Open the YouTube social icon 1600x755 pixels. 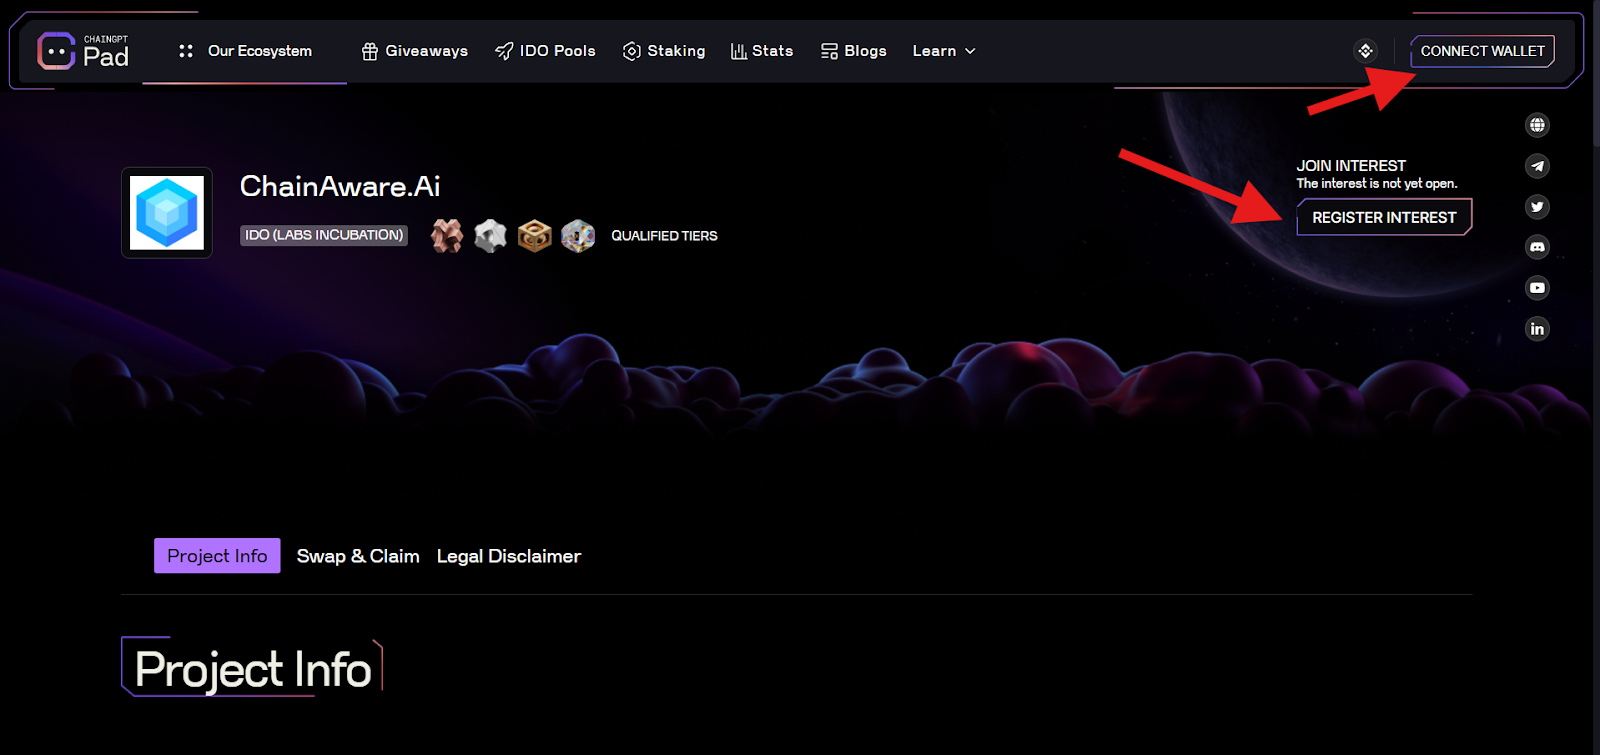[x=1537, y=288]
